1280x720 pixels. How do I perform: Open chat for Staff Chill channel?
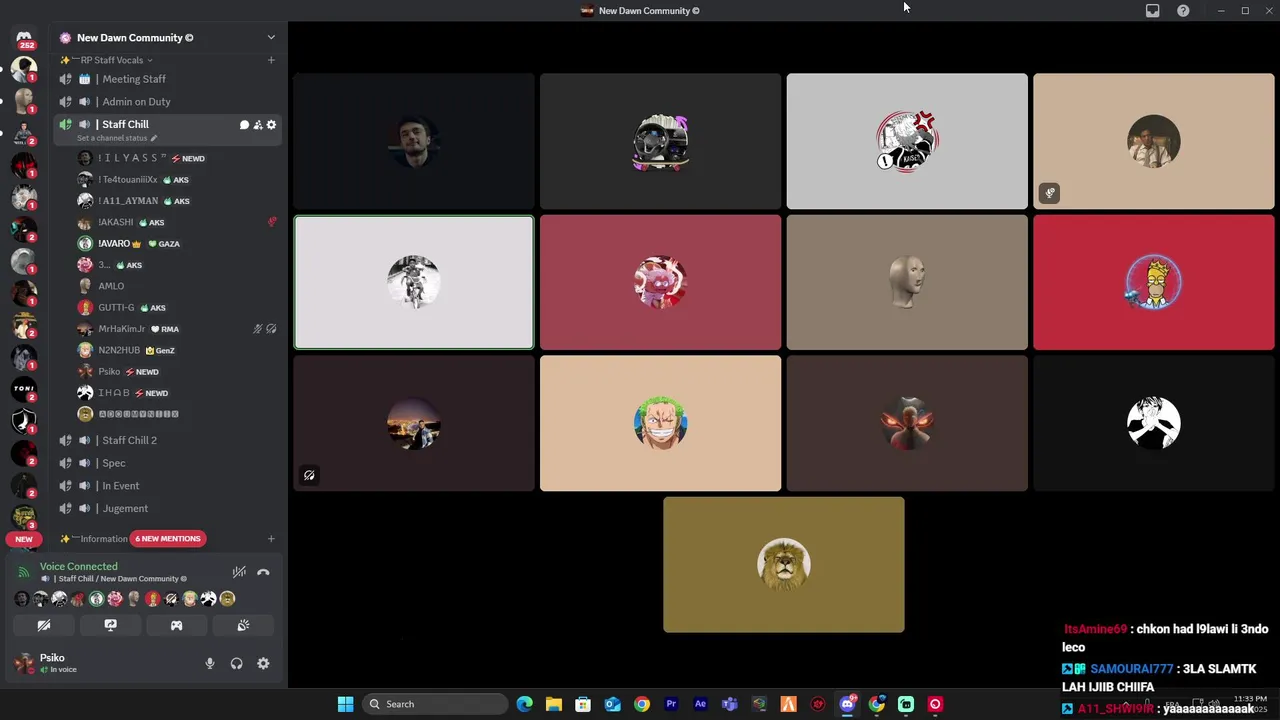click(x=244, y=125)
